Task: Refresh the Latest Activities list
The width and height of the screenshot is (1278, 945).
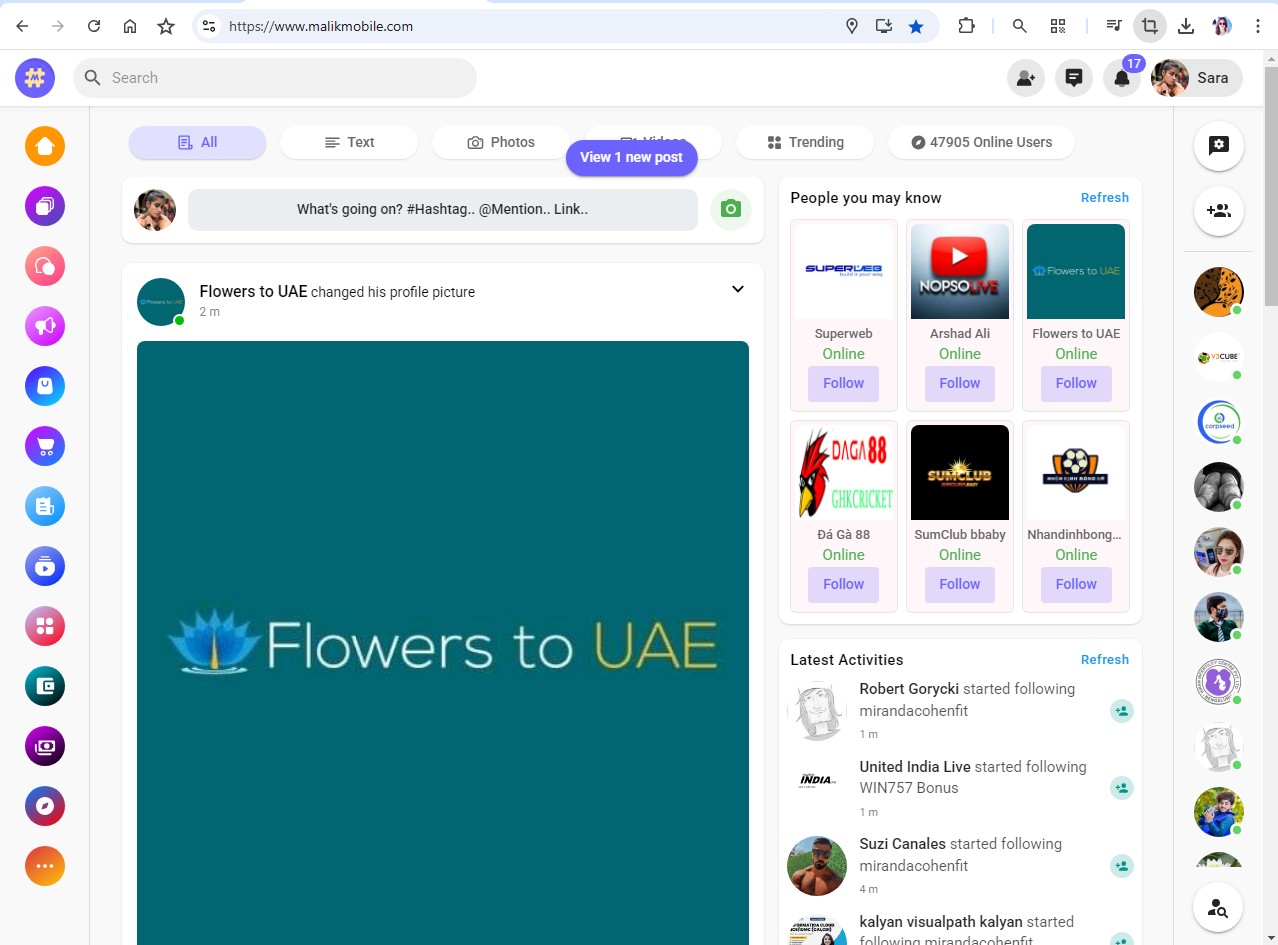Action: click(1105, 660)
